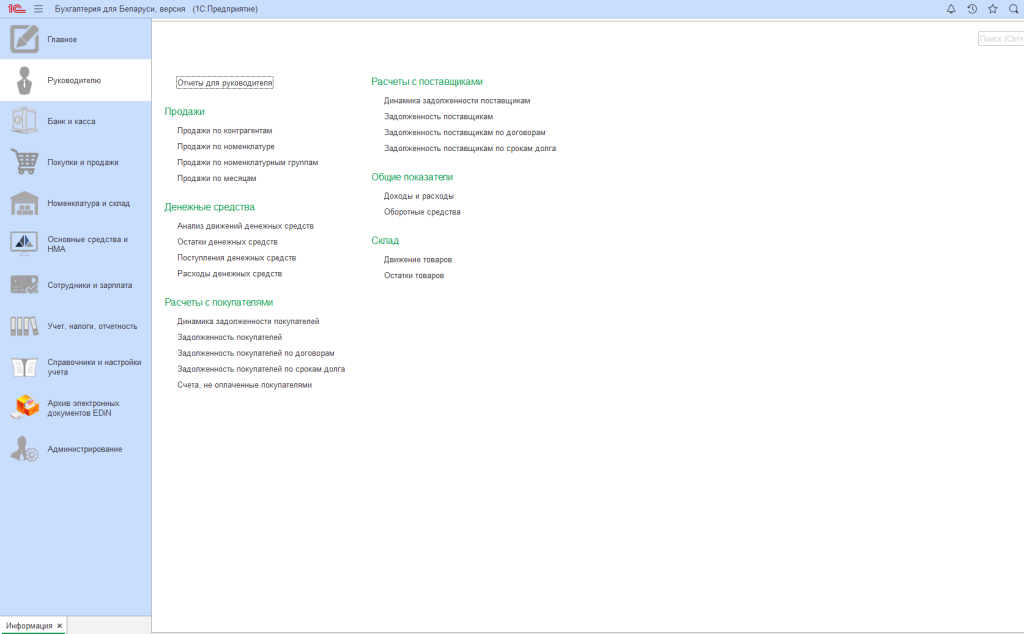
Task: Open favorites star icon
Action: tap(992, 8)
